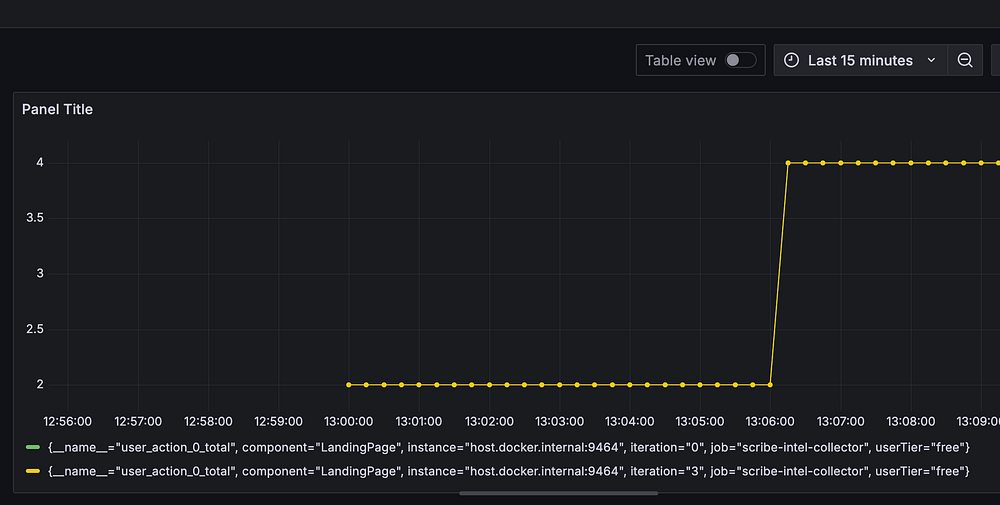Click the clock icon in time picker

click(x=791, y=60)
